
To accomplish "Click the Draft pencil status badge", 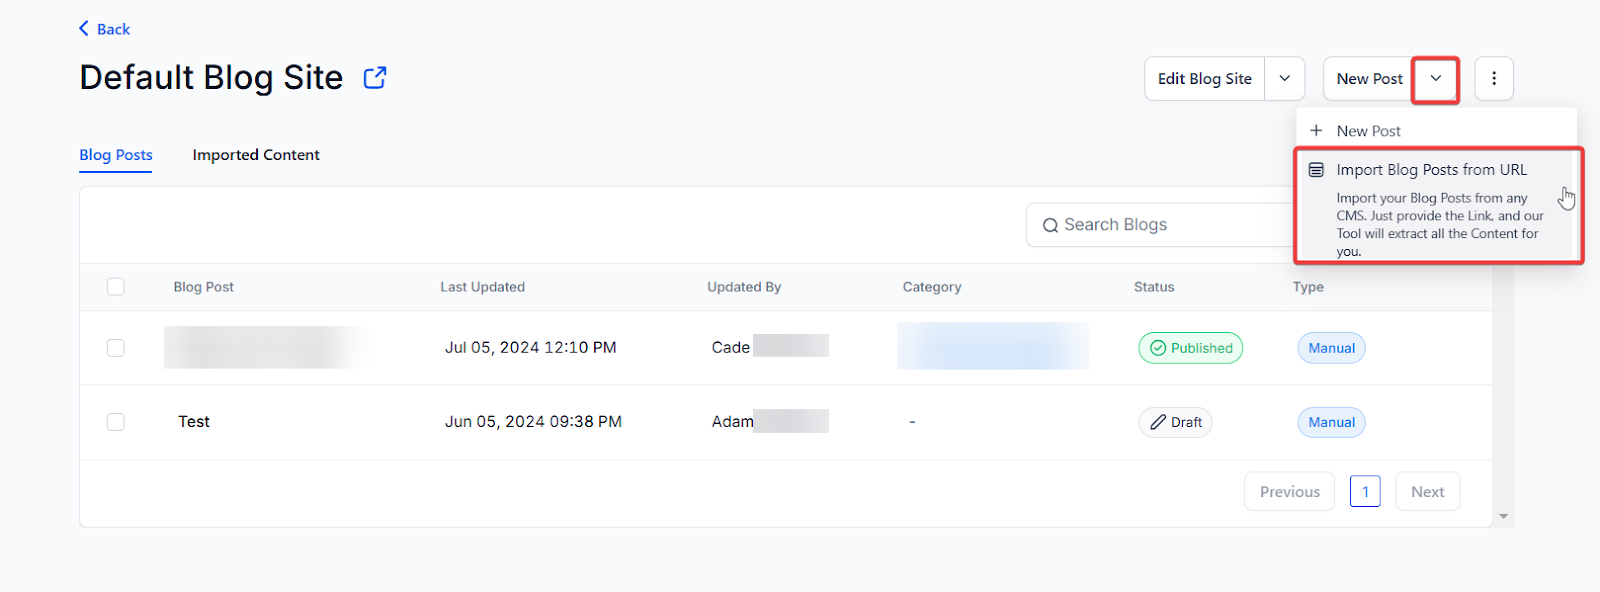I will point(1175,422).
